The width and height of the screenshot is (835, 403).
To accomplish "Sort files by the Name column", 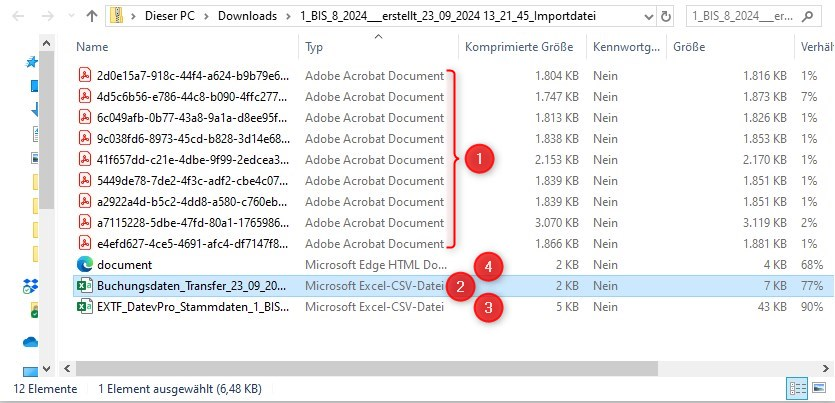I will 92,47.
